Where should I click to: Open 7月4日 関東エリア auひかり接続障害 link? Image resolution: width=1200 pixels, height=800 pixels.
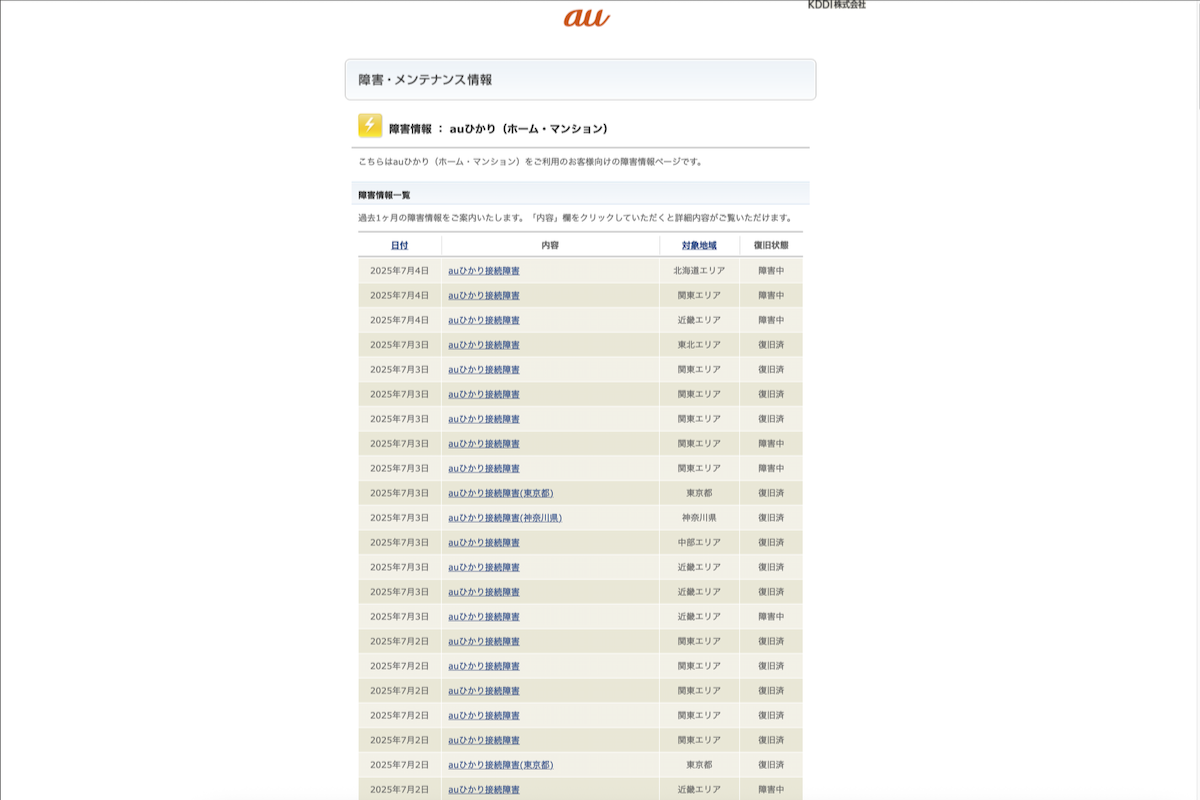[x=484, y=295]
